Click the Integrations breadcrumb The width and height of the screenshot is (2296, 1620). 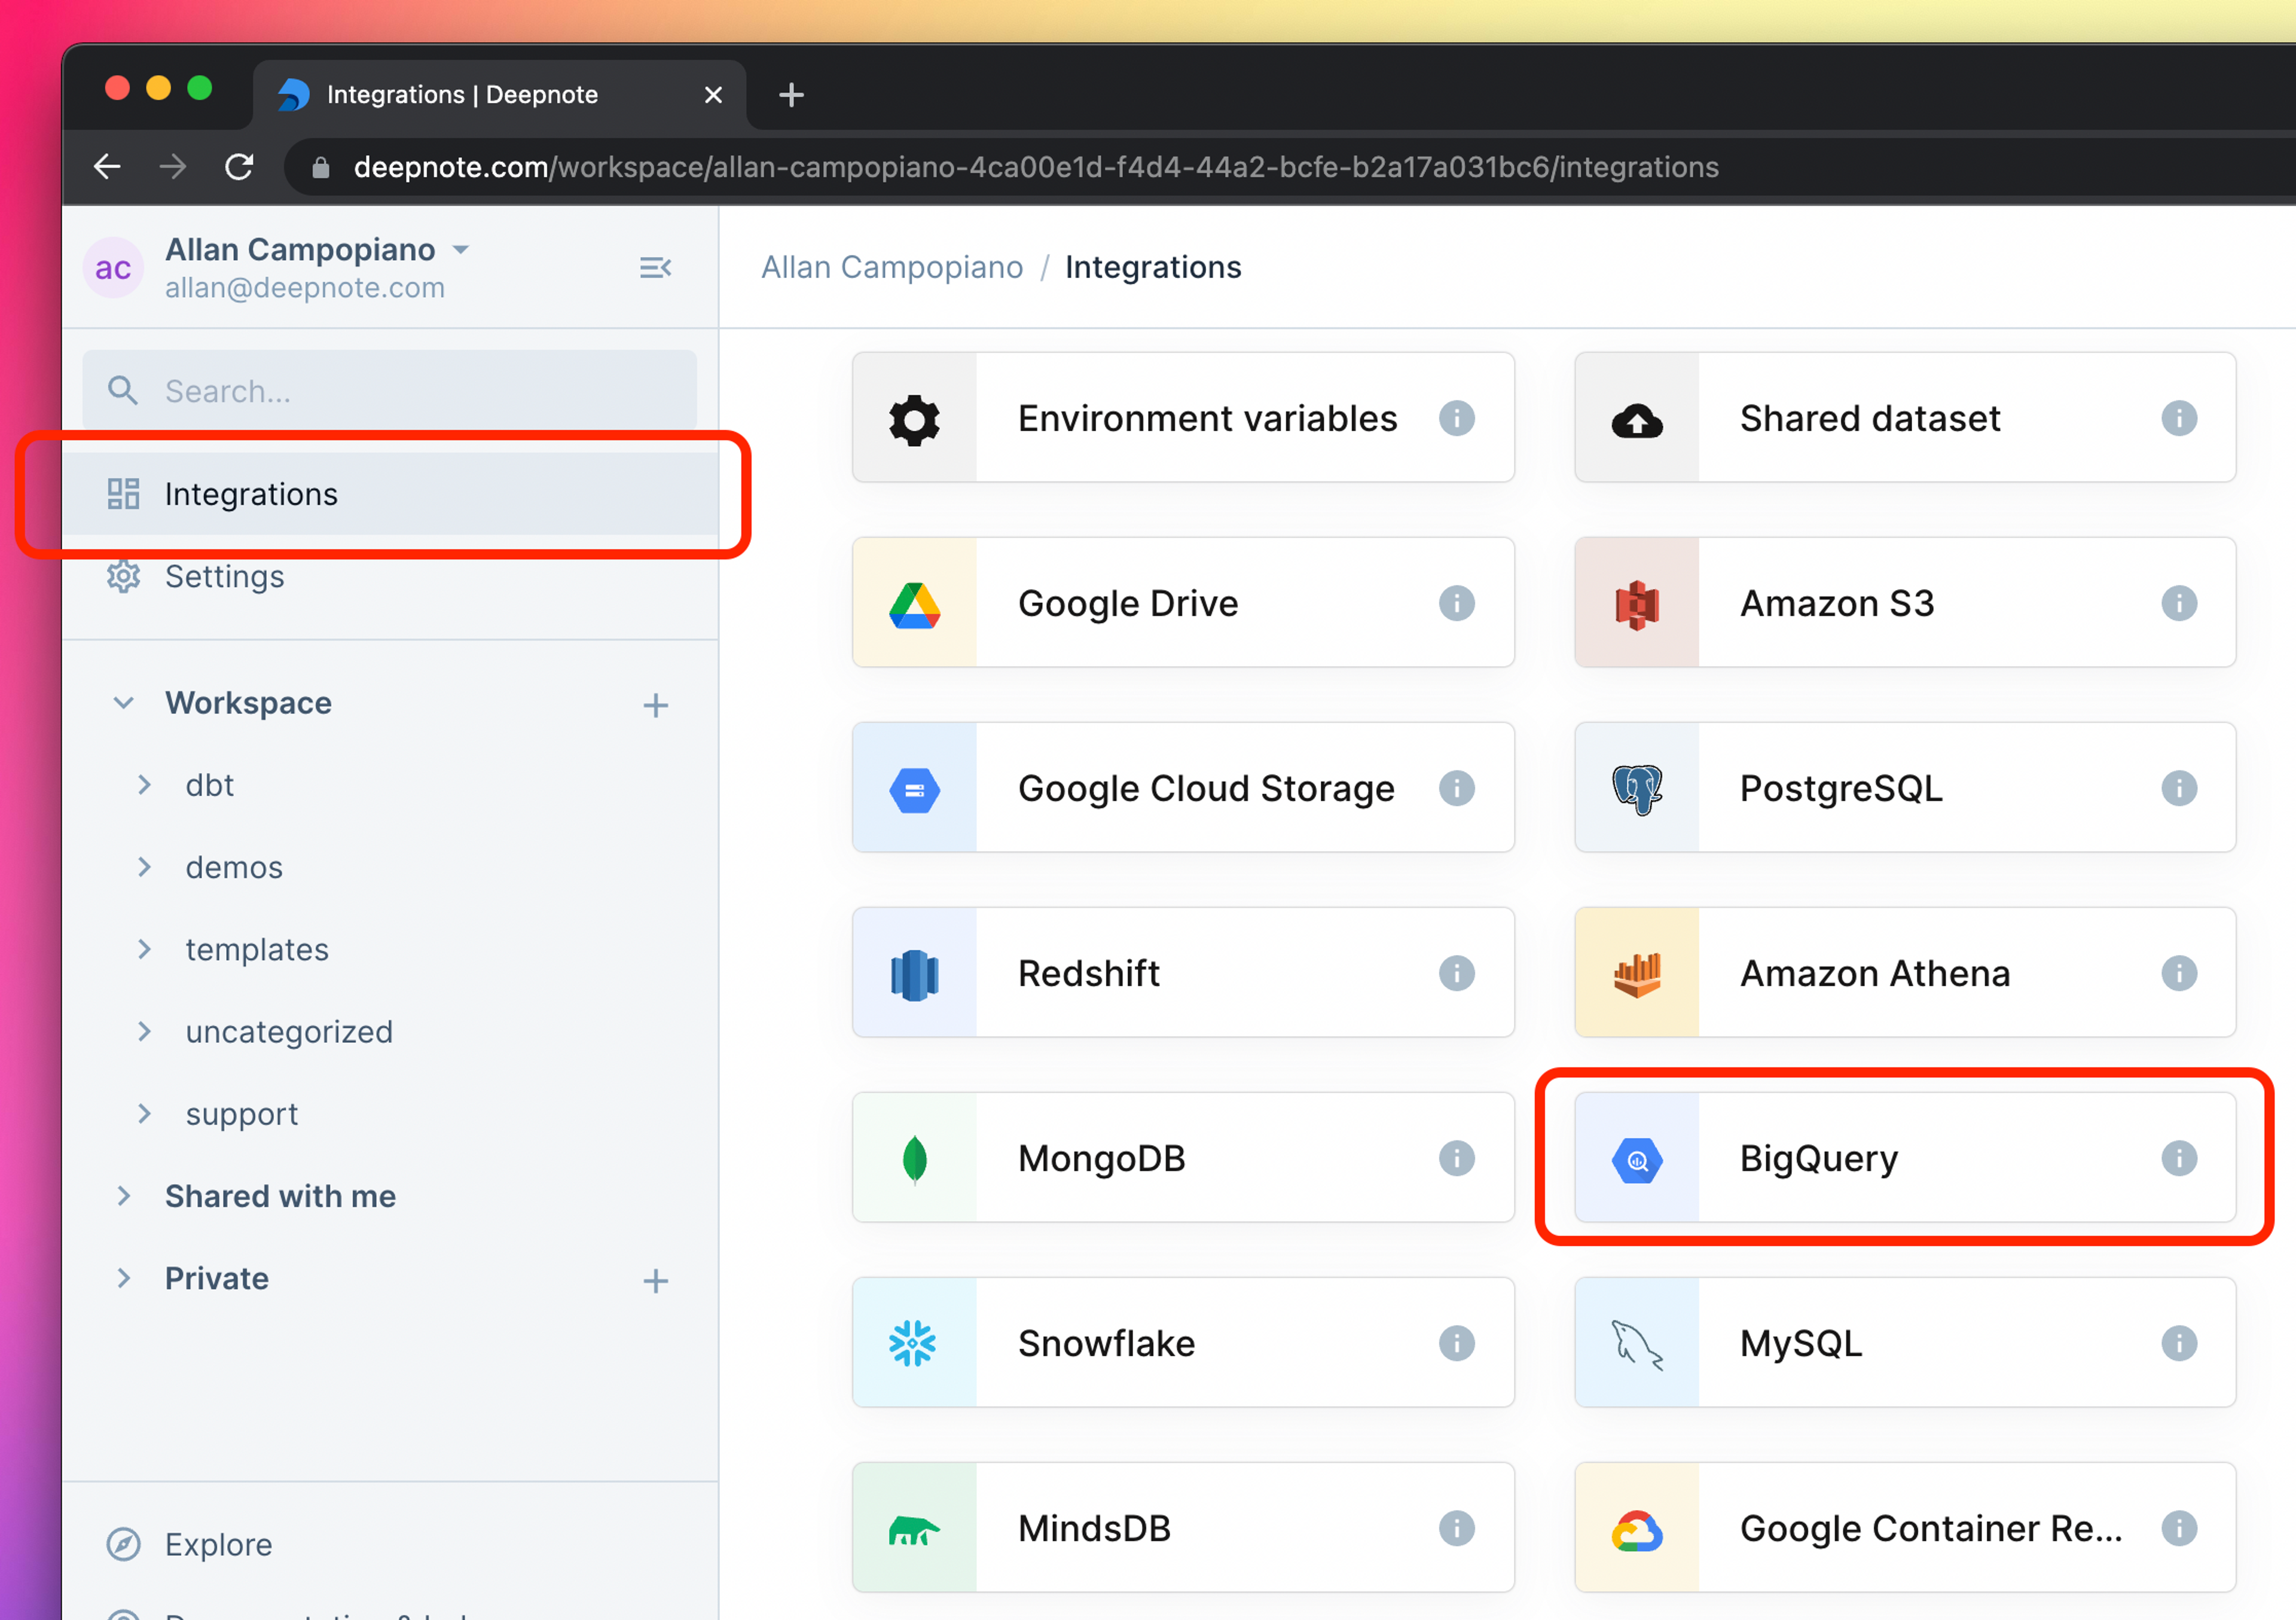coord(1153,267)
